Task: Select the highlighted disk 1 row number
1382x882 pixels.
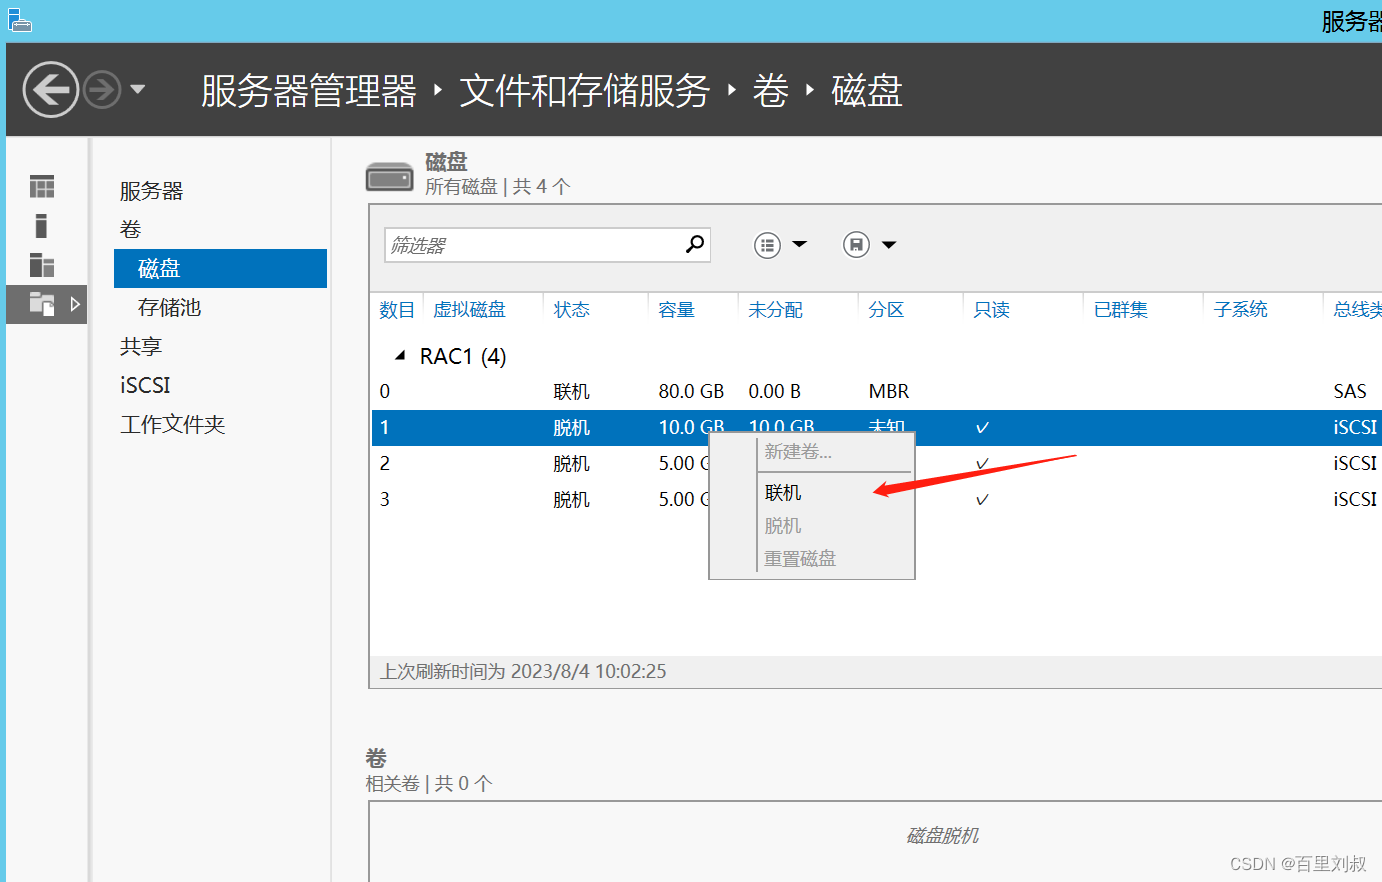Action: point(385,427)
